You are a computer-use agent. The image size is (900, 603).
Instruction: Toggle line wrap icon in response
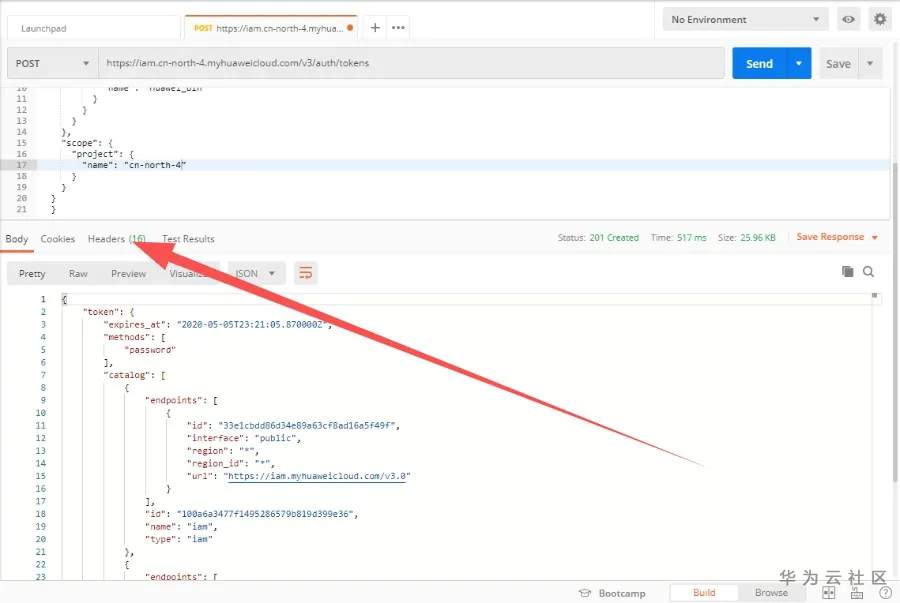coord(306,273)
